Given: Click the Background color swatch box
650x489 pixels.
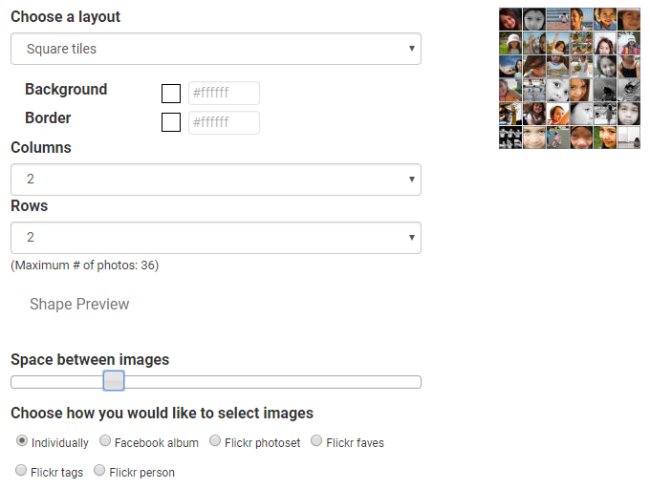Looking at the screenshot, I should pos(171,93).
